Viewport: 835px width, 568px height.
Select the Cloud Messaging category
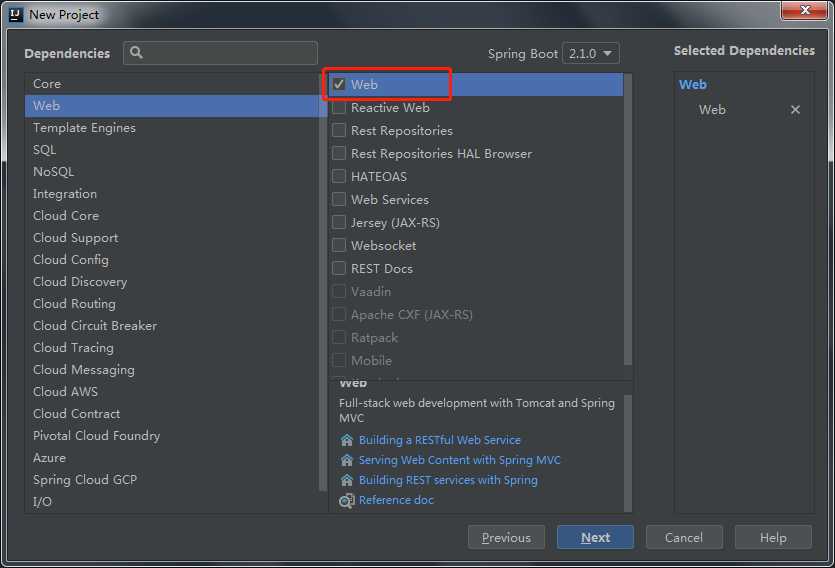pos(172,369)
